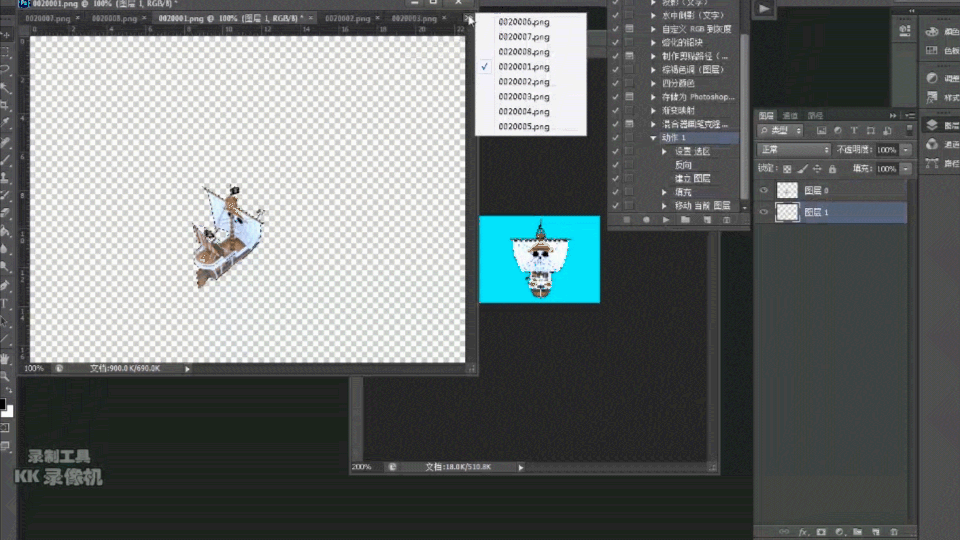Switch to the 0020007.png document tab
The height and width of the screenshot is (540, 960).
48,18
